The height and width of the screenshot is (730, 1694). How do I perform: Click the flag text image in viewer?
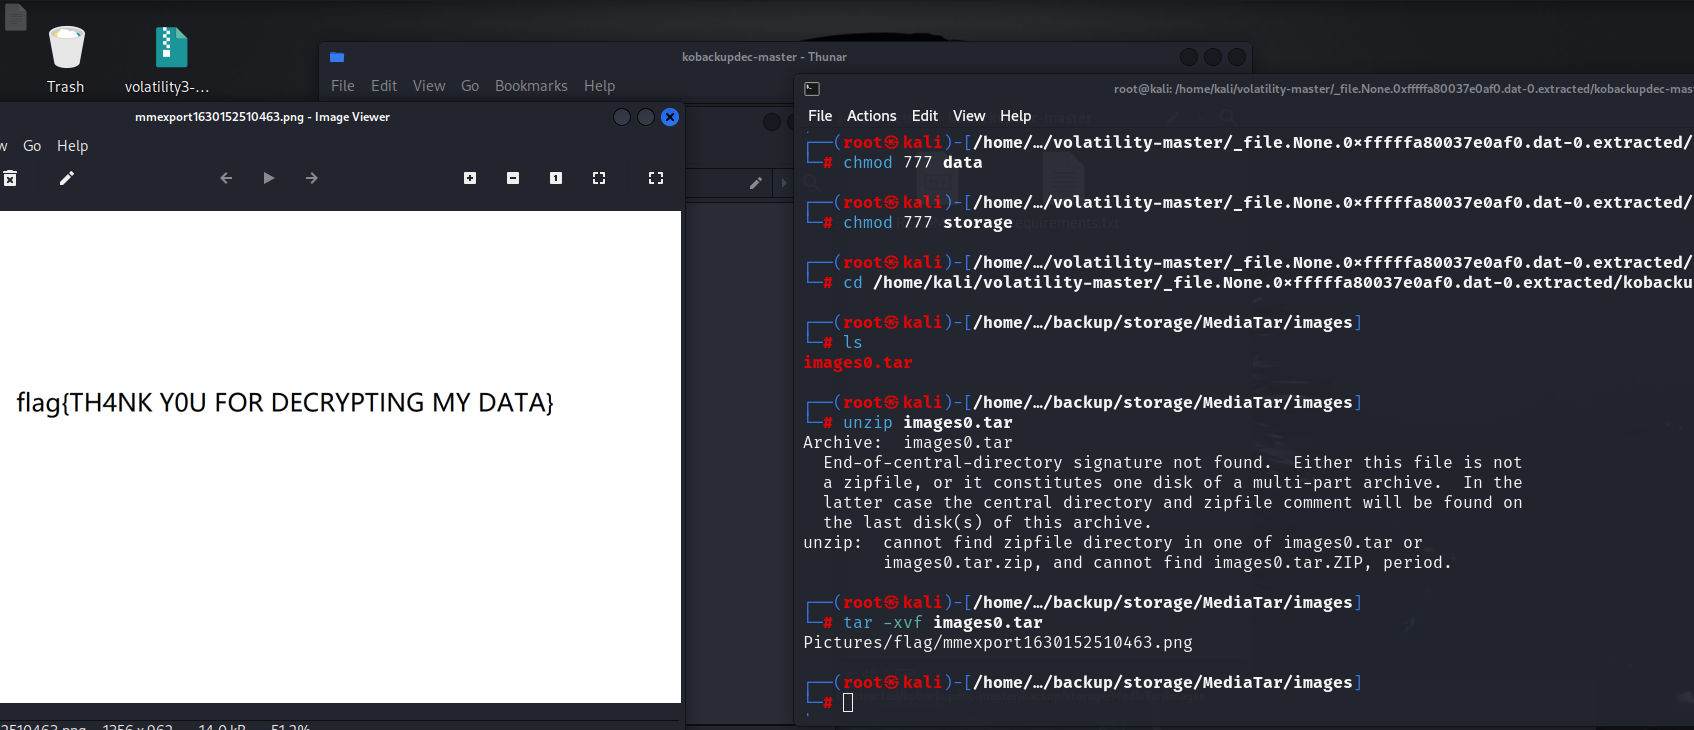[x=285, y=403]
